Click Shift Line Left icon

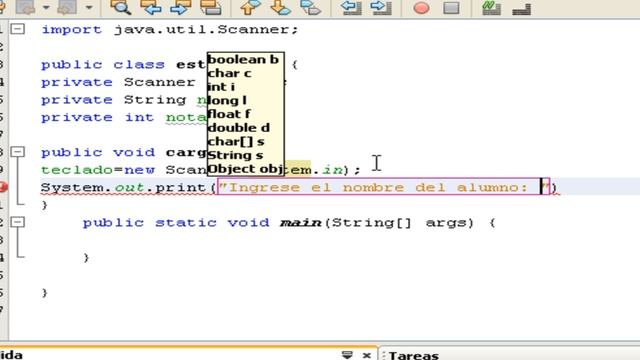(351, 7)
